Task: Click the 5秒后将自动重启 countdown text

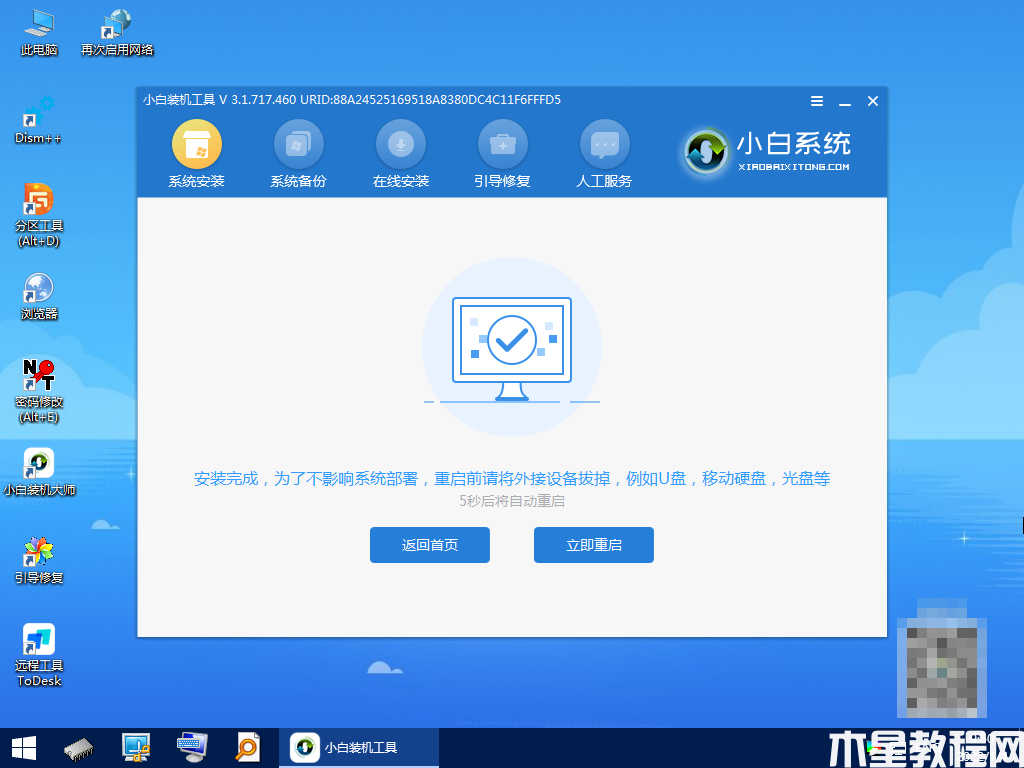Action: pos(512,501)
